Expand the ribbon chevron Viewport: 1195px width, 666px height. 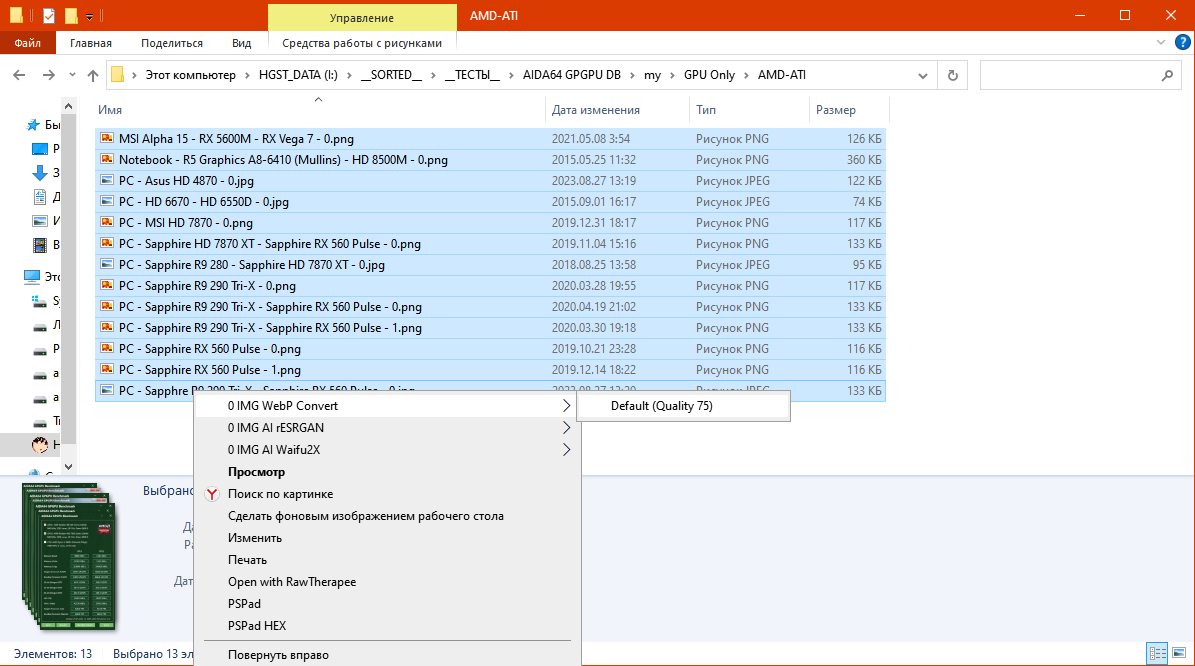pyautogui.click(x=1161, y=43)
